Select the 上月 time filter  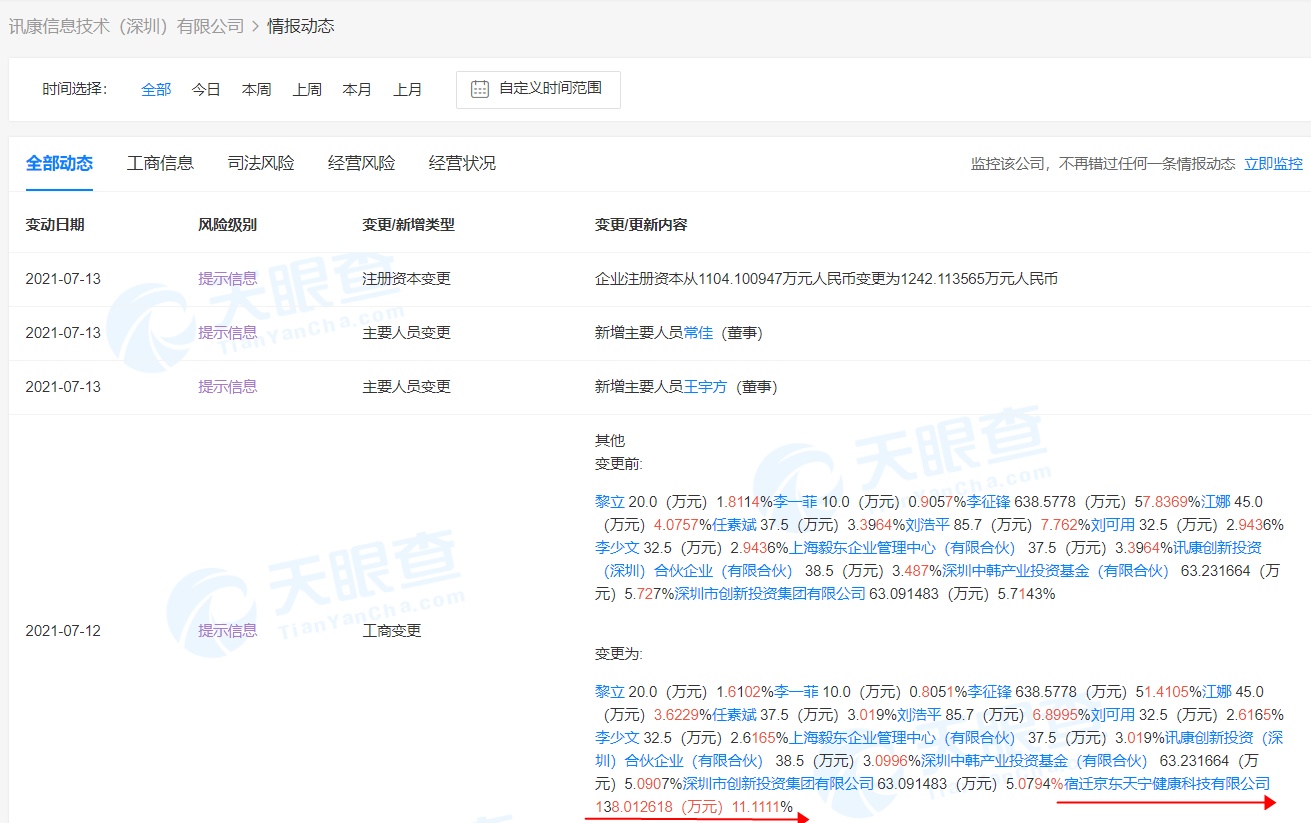tap(407, 89)
